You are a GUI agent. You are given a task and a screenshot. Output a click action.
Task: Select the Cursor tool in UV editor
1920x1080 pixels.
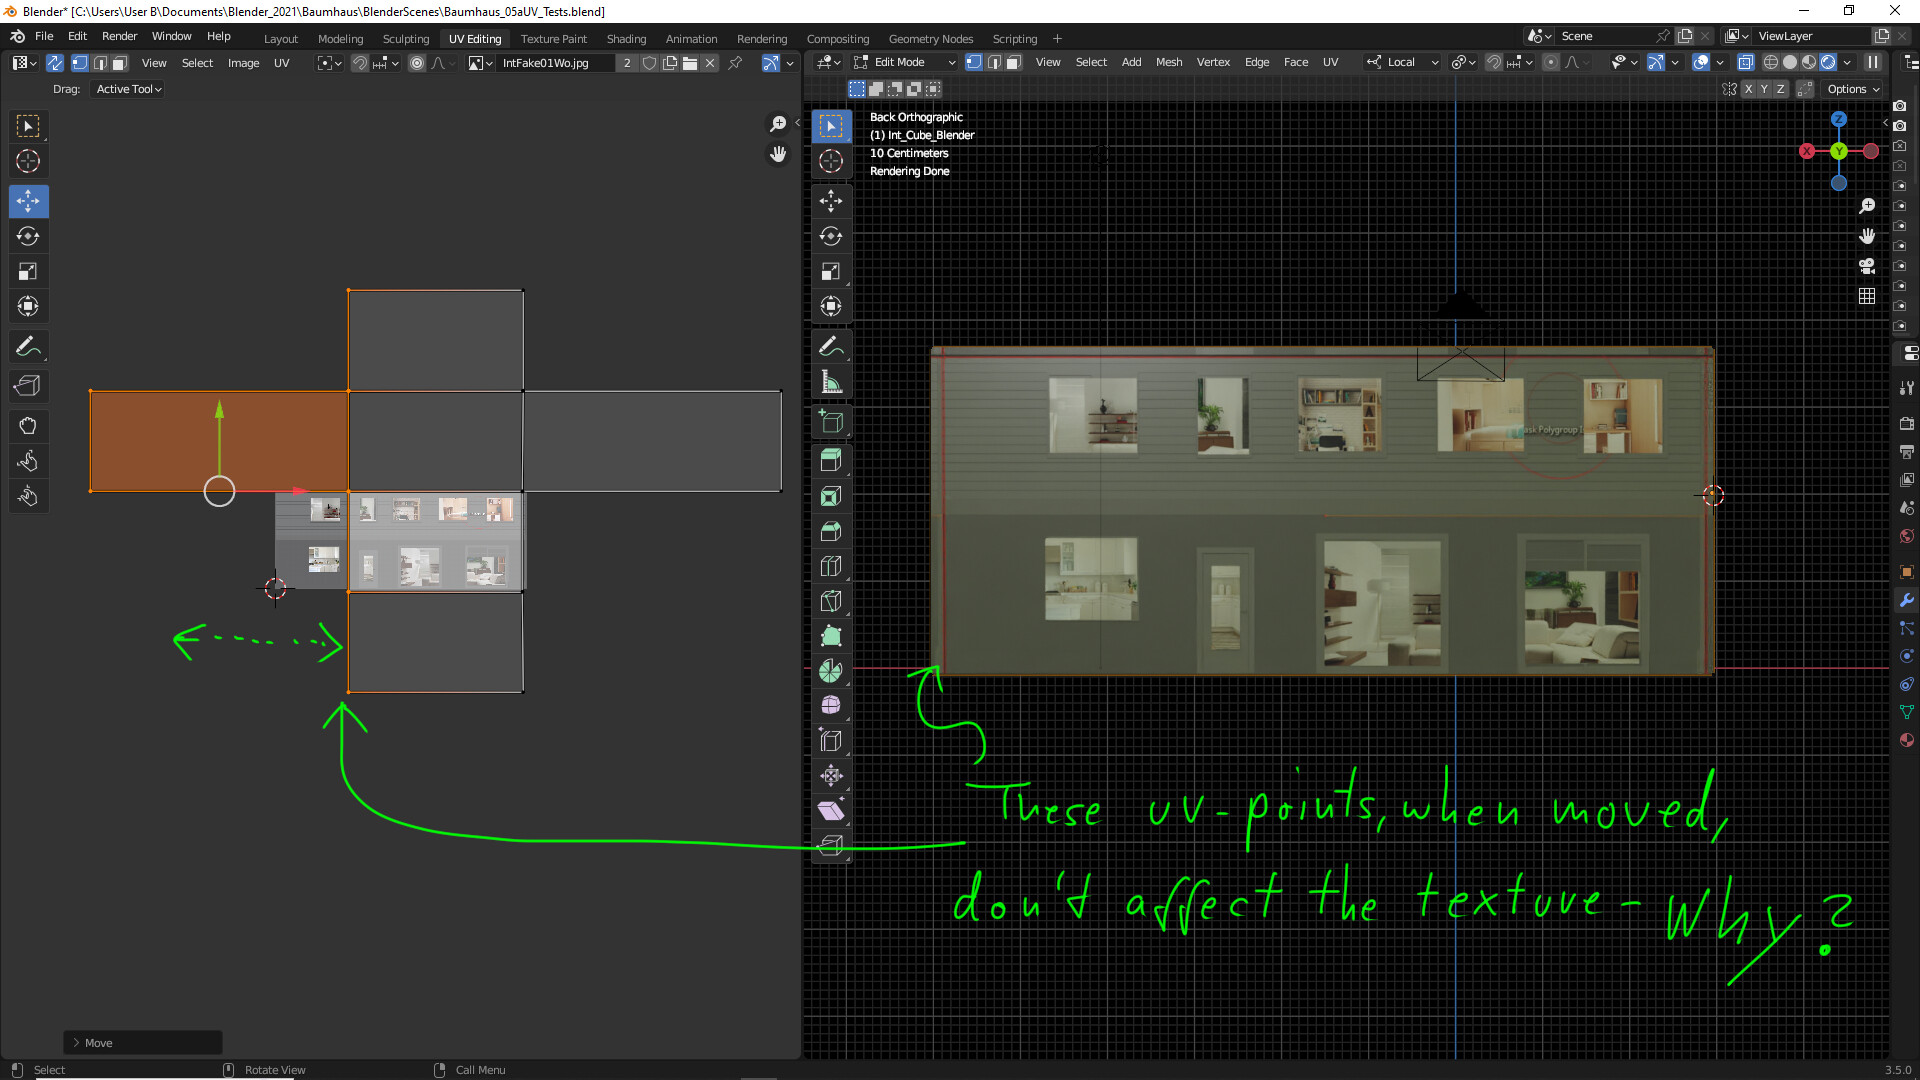(x=27, y=161)
